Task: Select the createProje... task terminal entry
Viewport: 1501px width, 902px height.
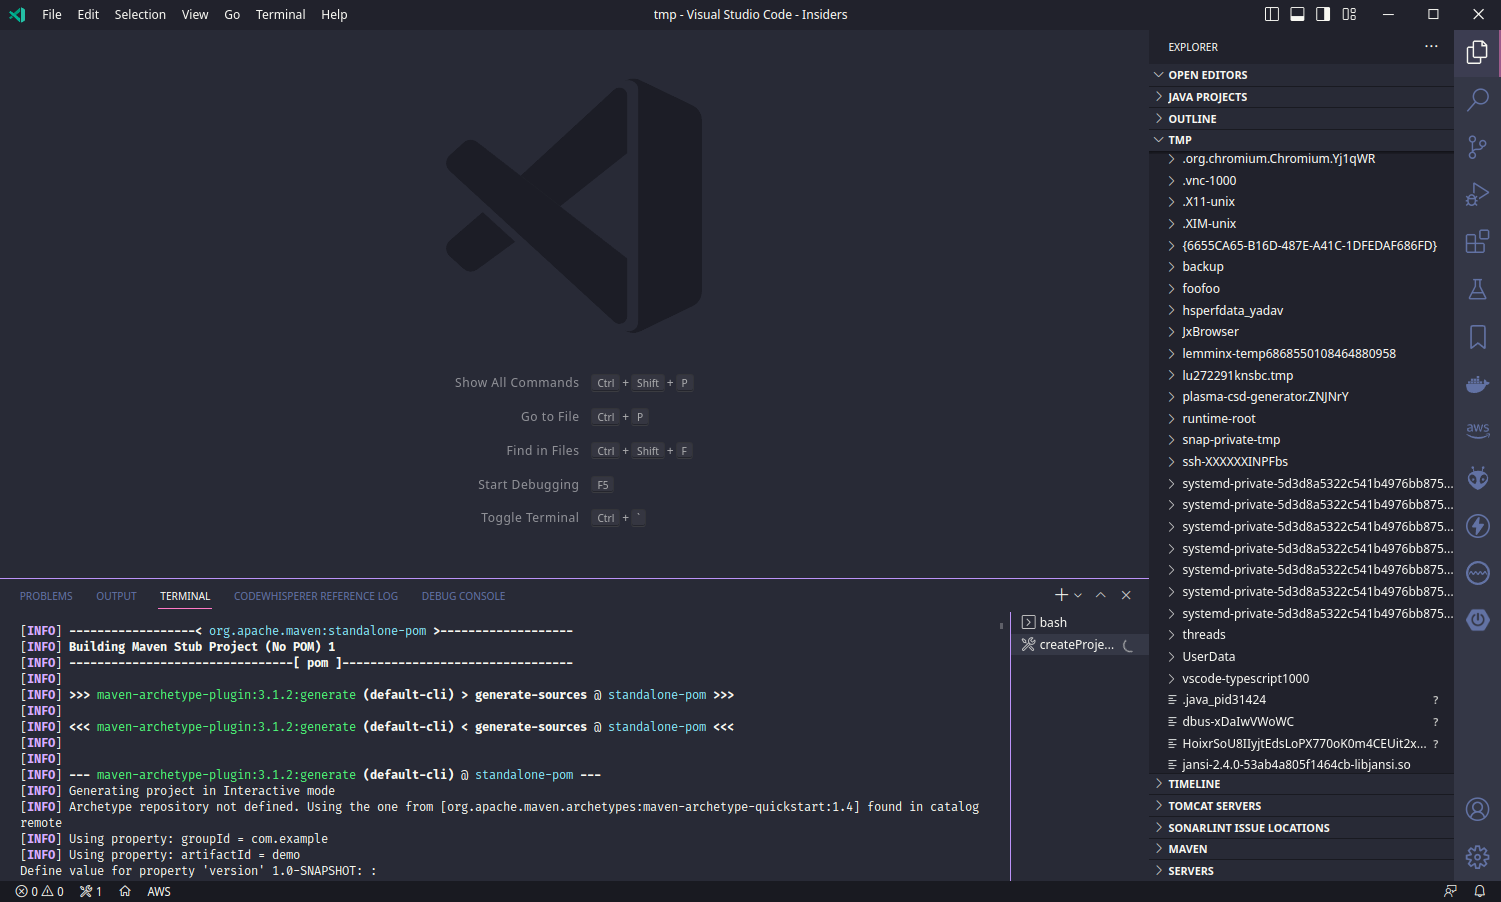Action: 1080,645
